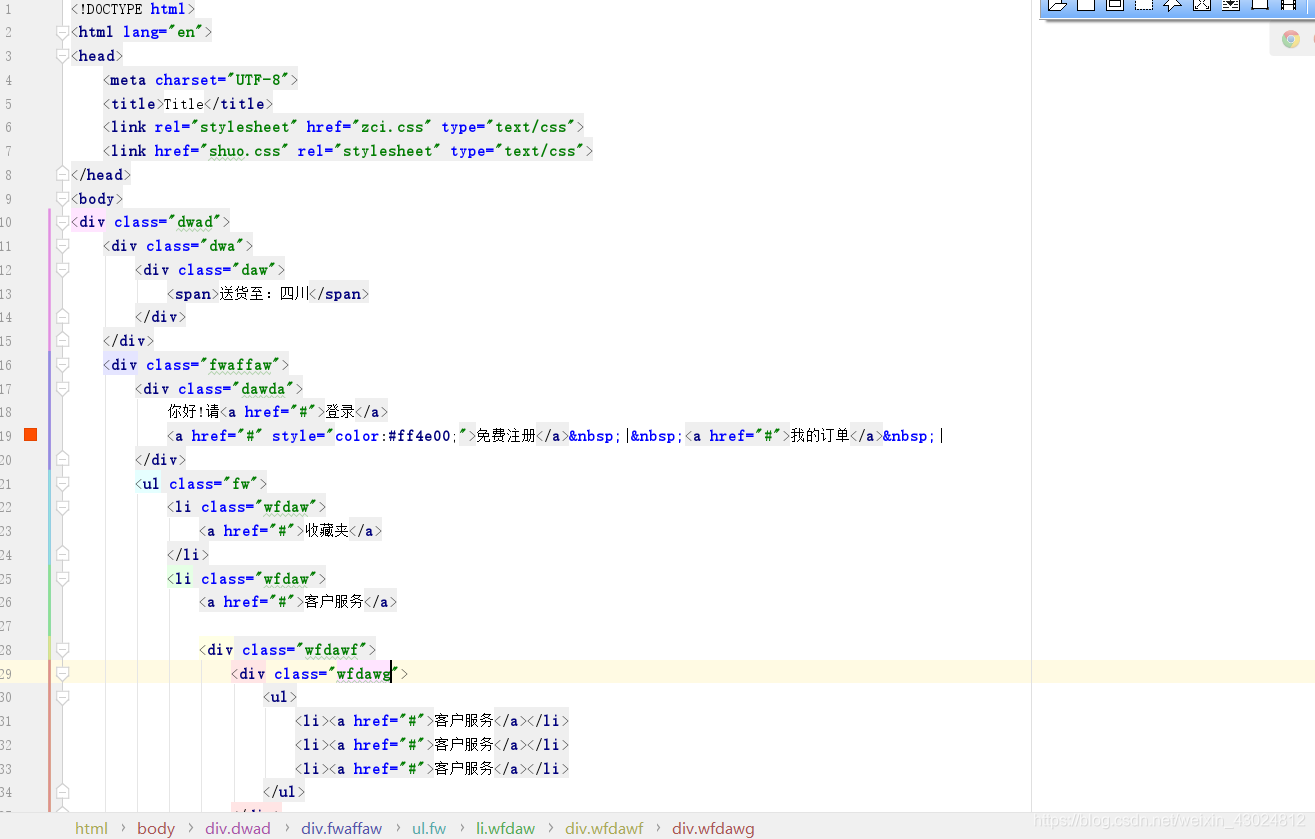Collapse the div class="wfdawf" fold marker
Screen dimensions: 1315x839
[x=63, y=650]
